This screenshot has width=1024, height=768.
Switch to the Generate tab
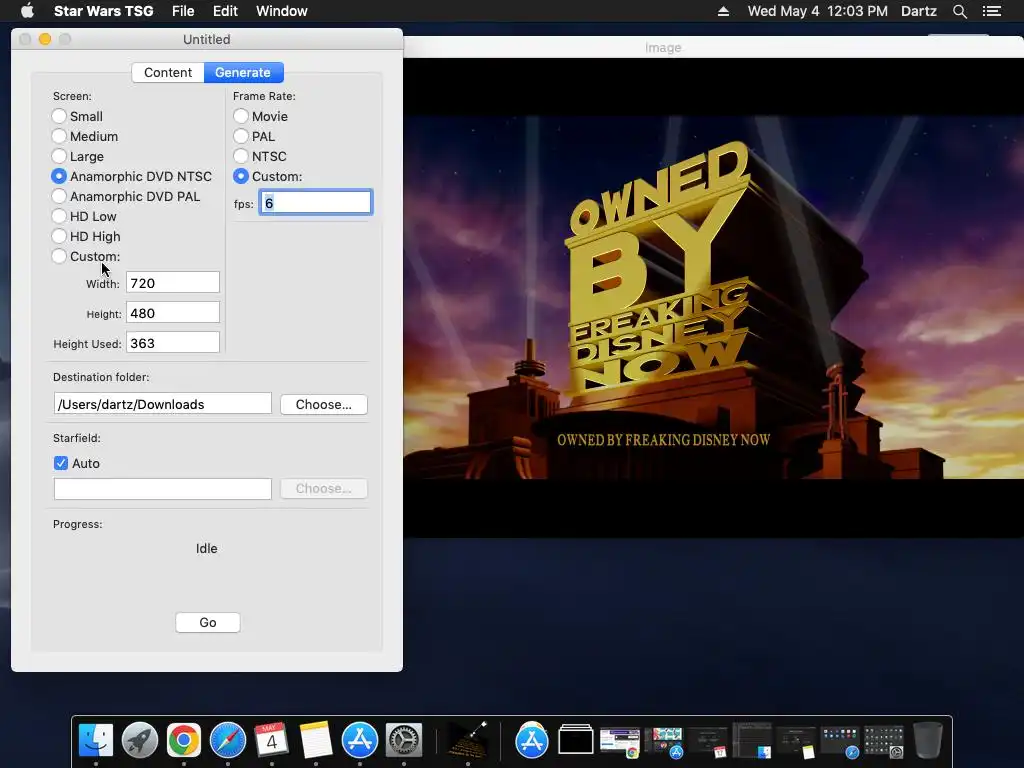[243, 72]
